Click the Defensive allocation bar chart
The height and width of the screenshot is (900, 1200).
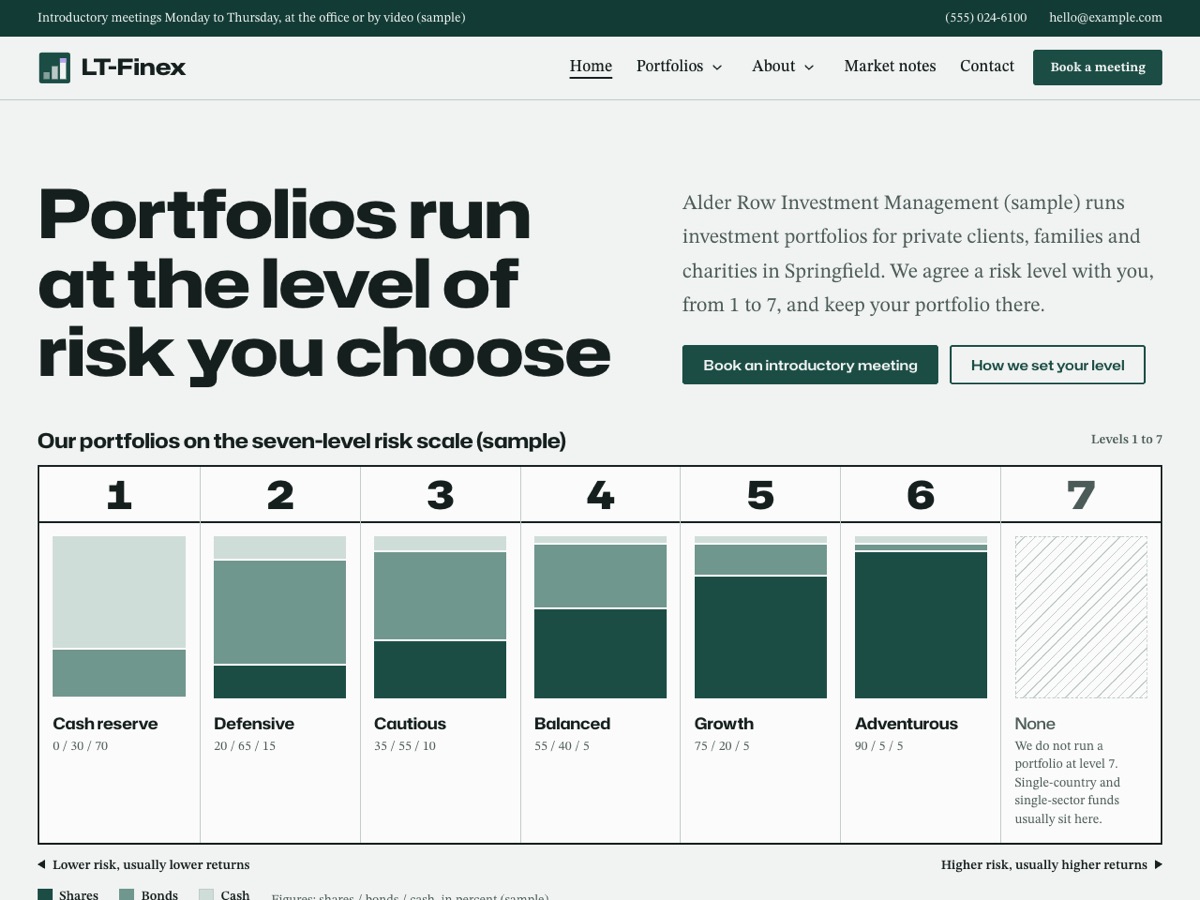tap(280, 617)
